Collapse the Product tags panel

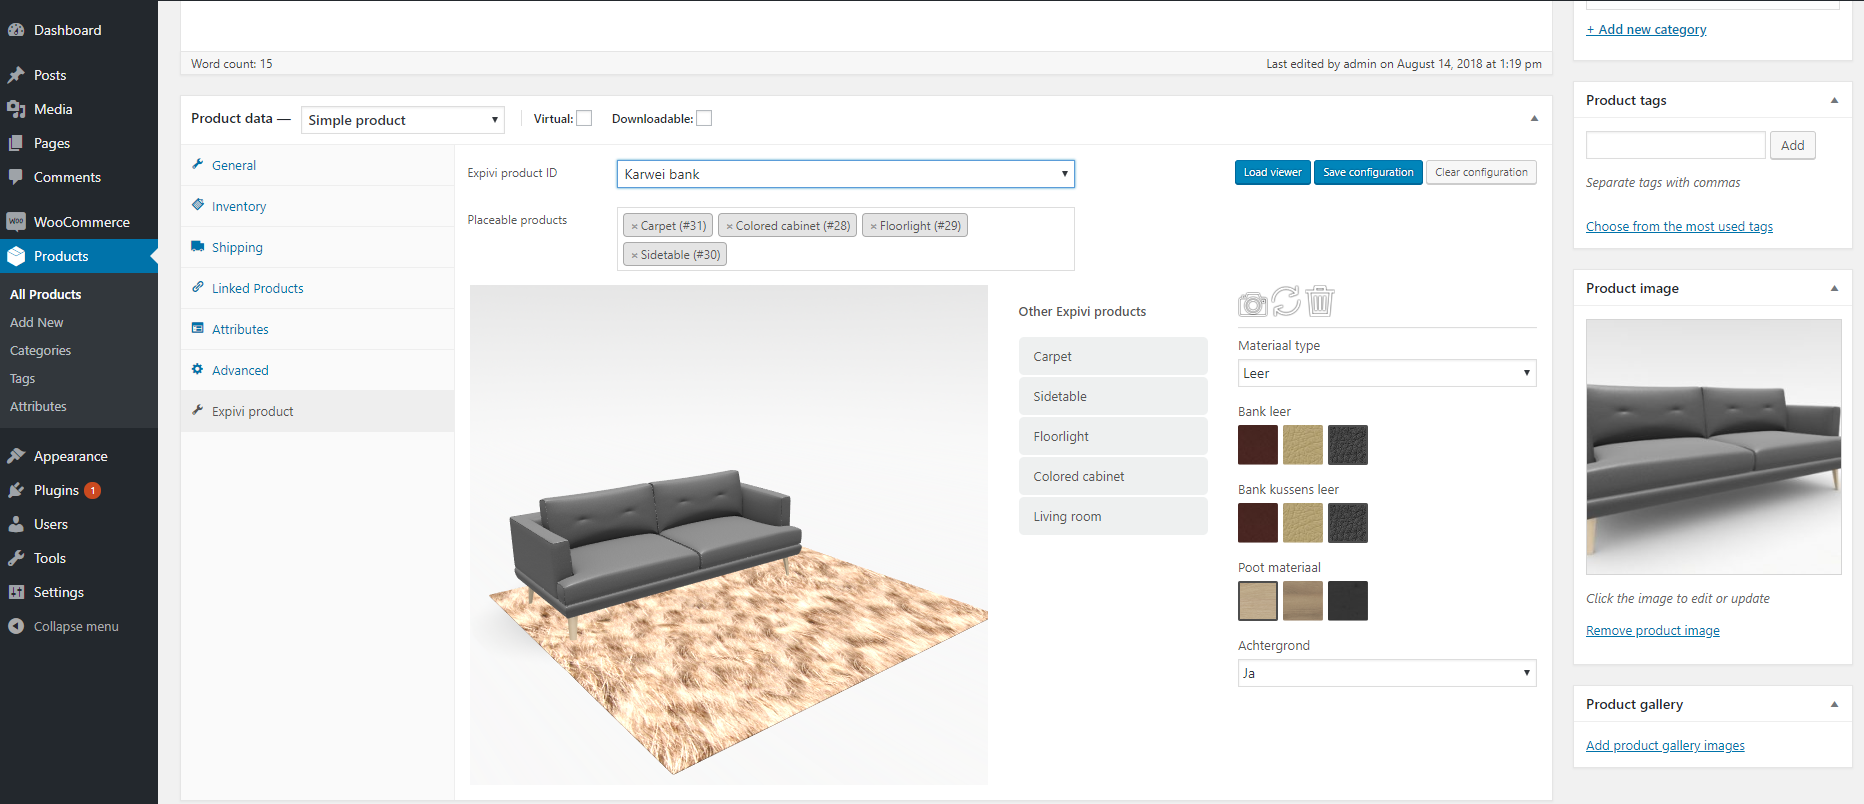click(1834, 100)
